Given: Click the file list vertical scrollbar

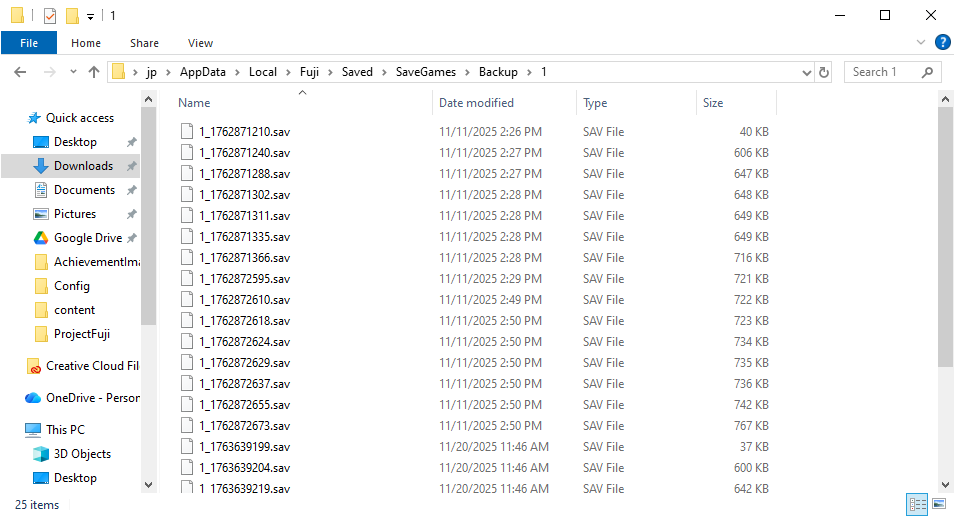Looking at the screenshot, I should pos(946,240).
